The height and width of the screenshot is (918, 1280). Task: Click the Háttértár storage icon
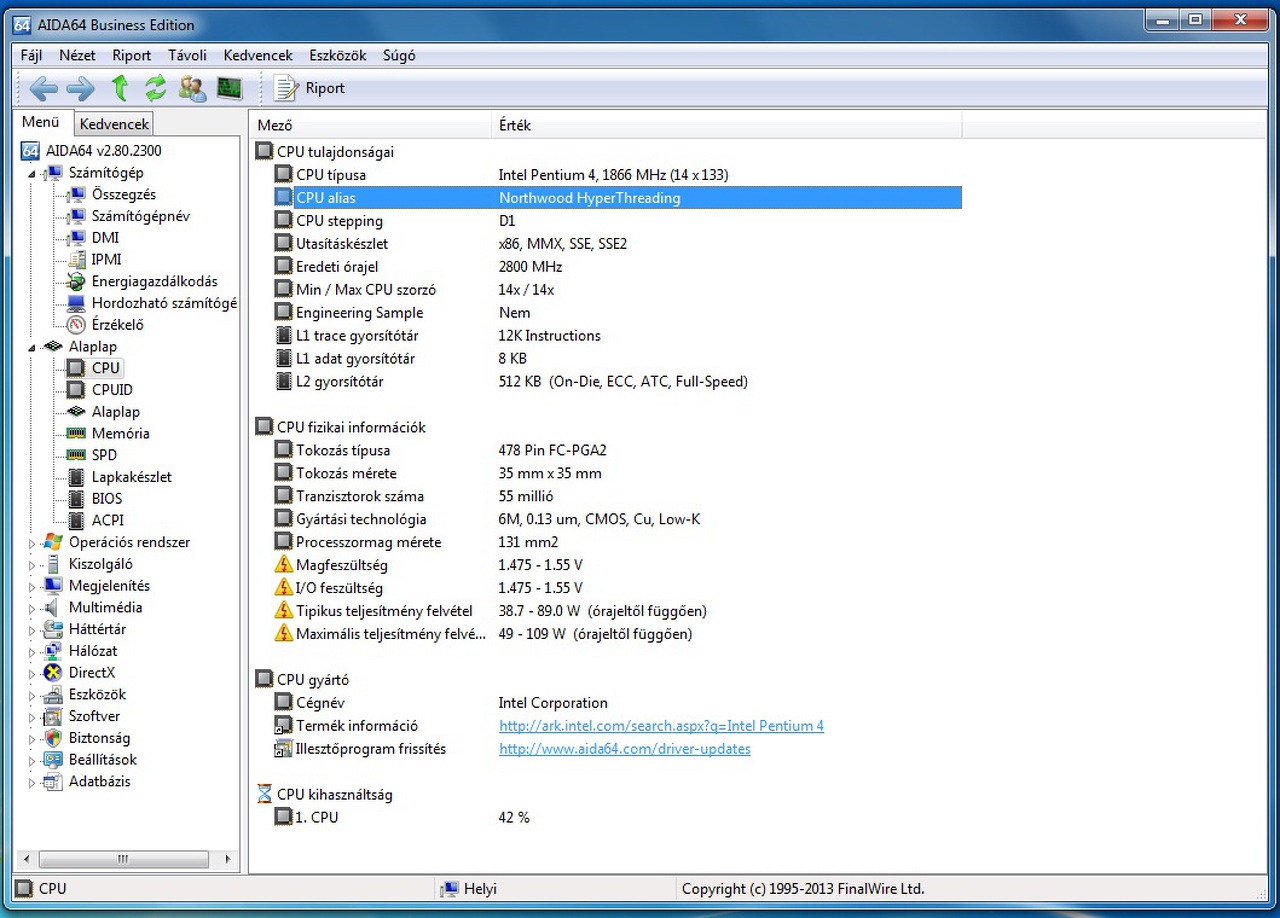pyautogui.click(x=53, y=630)
